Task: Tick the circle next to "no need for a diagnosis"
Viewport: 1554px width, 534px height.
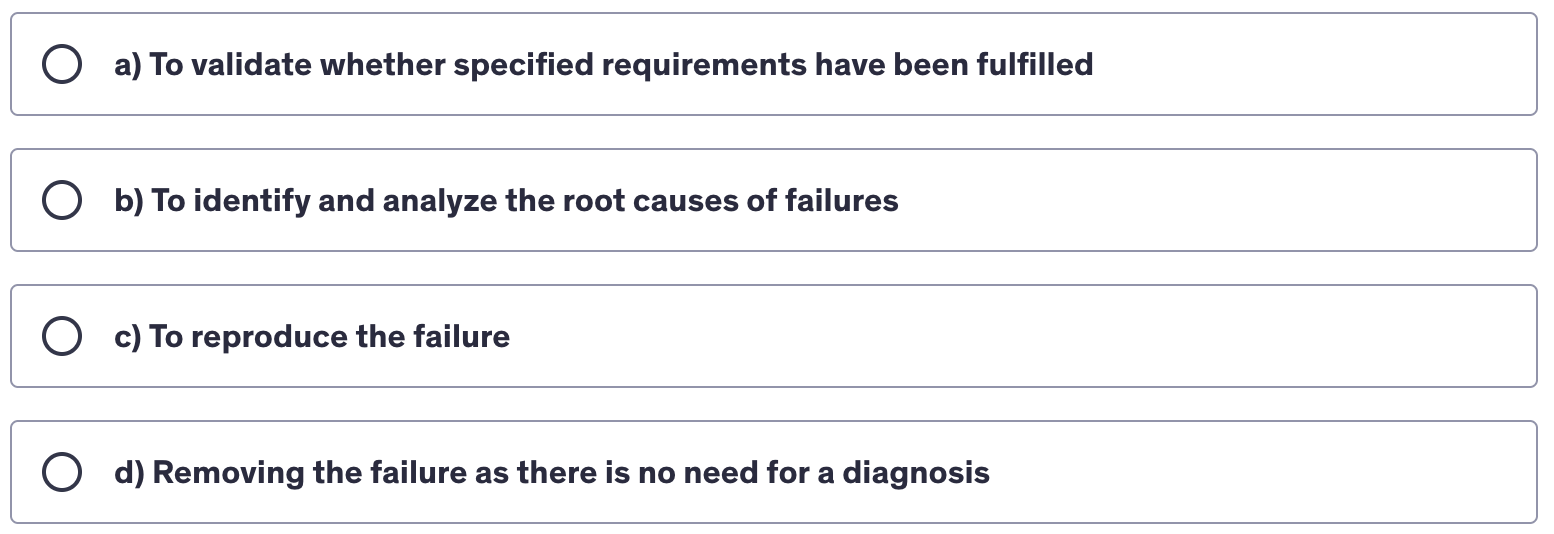Action: coord(61,473)
